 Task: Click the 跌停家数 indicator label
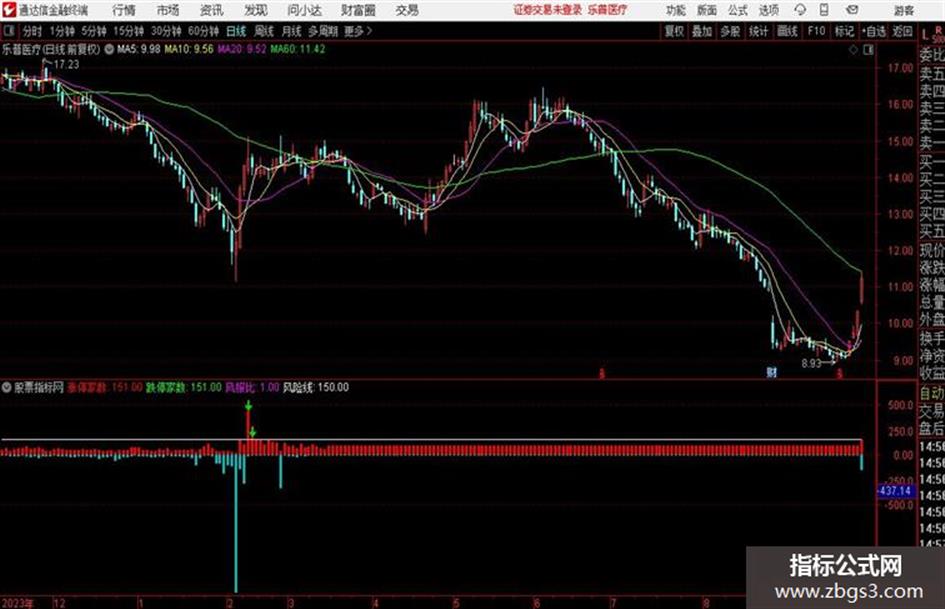184,387
